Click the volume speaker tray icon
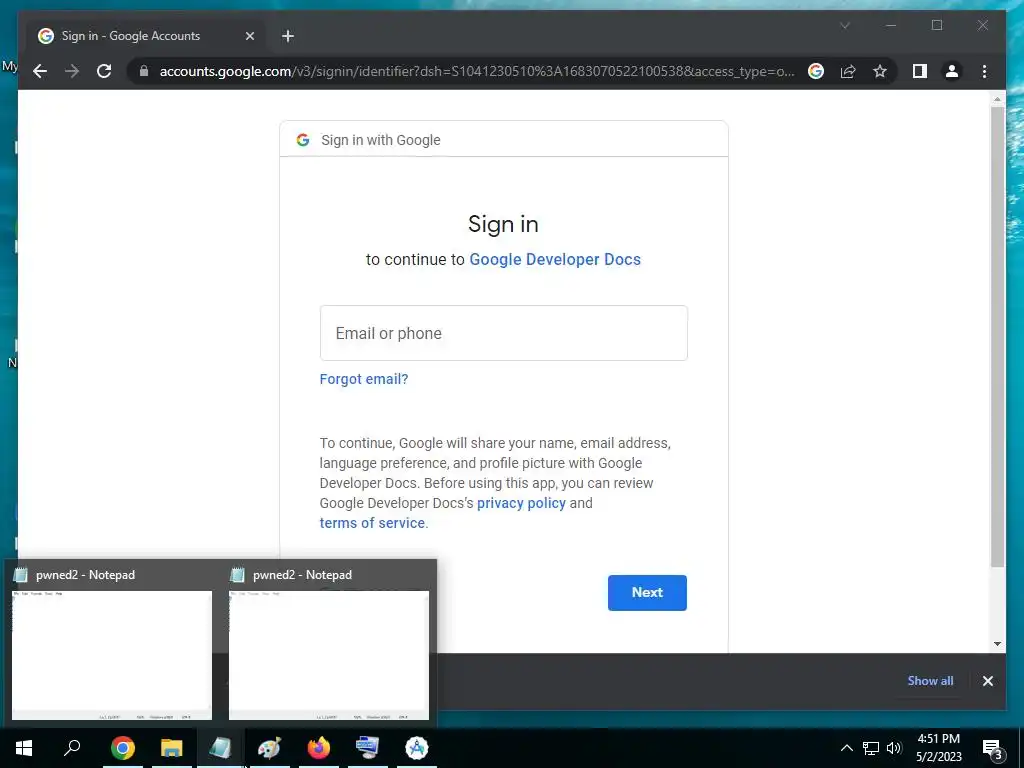The height and width of the screenshot is (768, 1024). 894,748
